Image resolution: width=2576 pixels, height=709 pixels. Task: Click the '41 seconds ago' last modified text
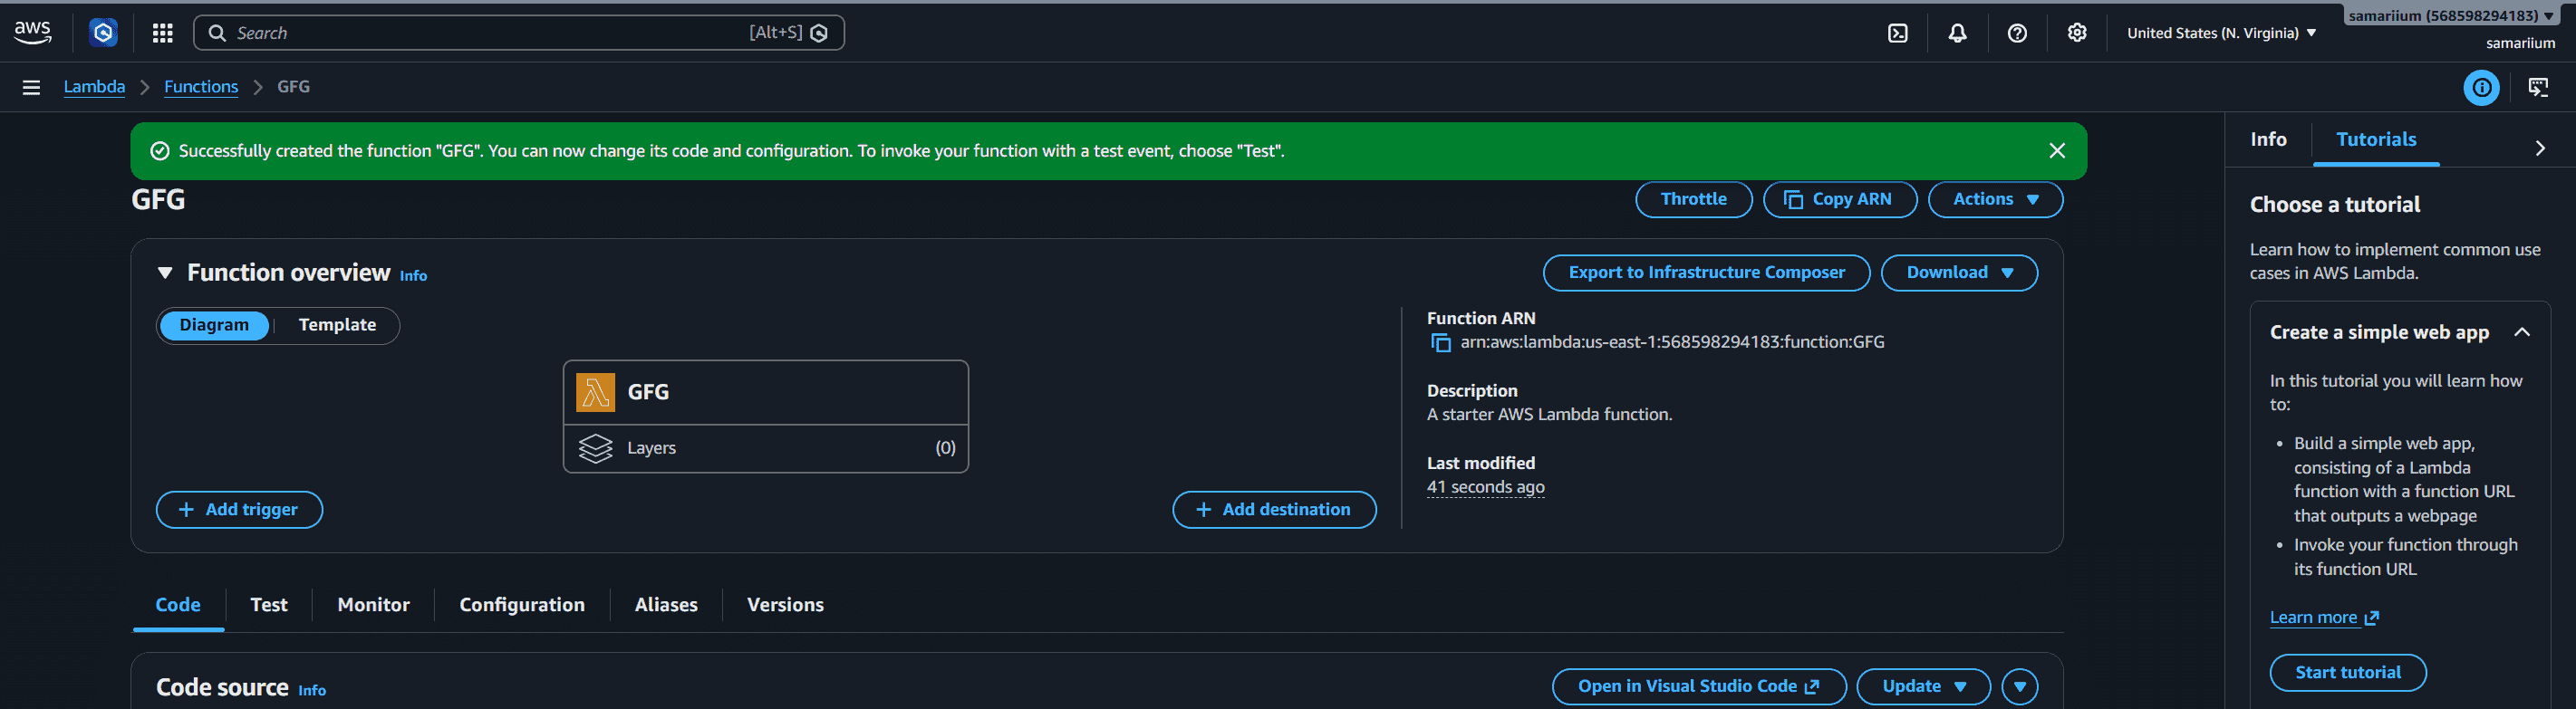pos(1485,488)
